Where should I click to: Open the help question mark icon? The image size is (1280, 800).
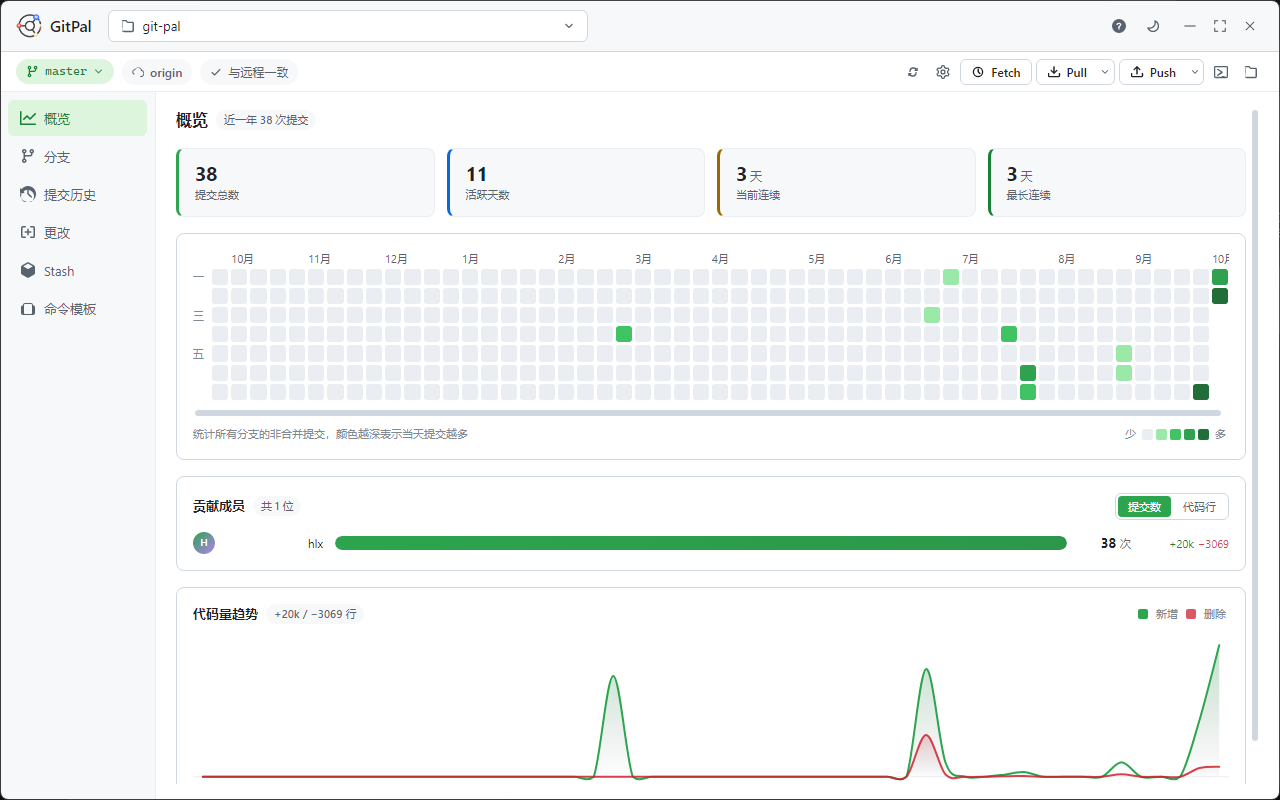pos(1119,26)
